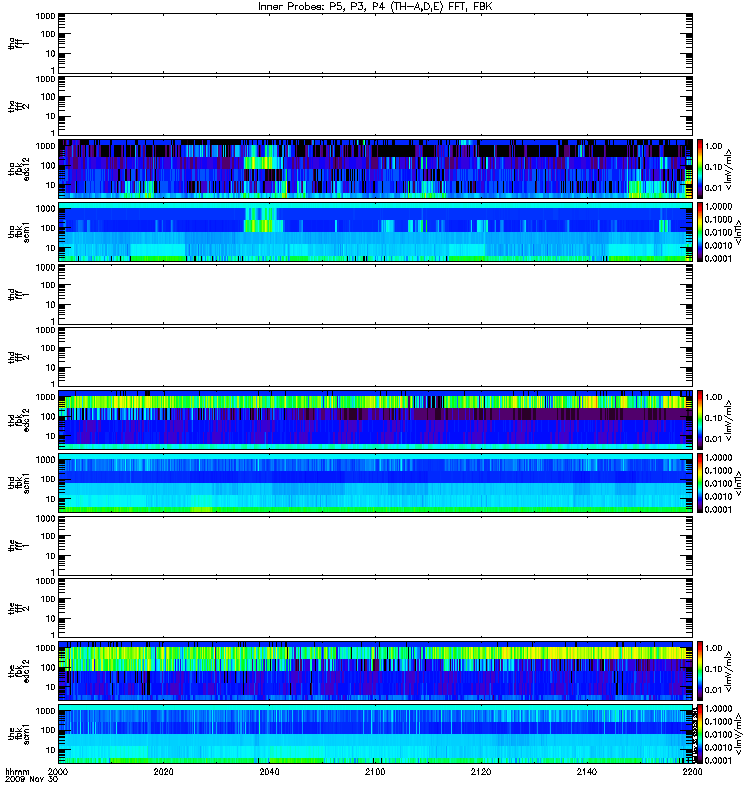This screenshot has width=750, height=800.
Task: Click the tha fbk scm1 color bar
Action: click(699, 232)
